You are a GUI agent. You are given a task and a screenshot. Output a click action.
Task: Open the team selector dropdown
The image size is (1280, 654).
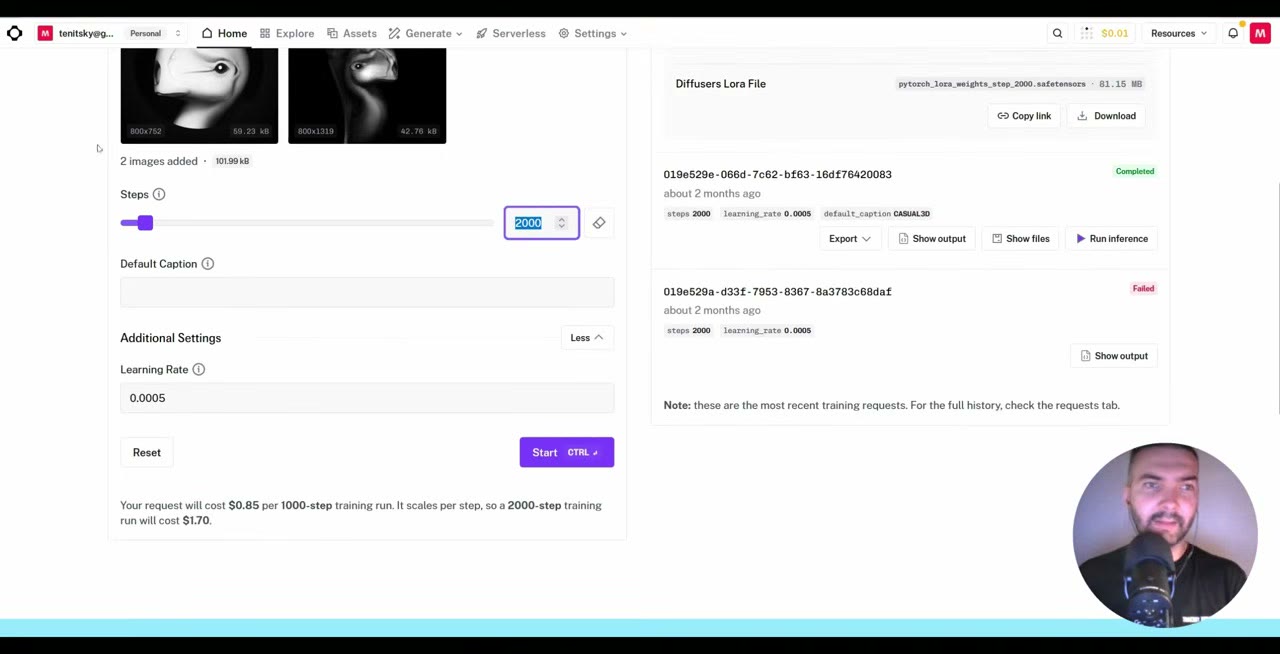tap(111, 33)
